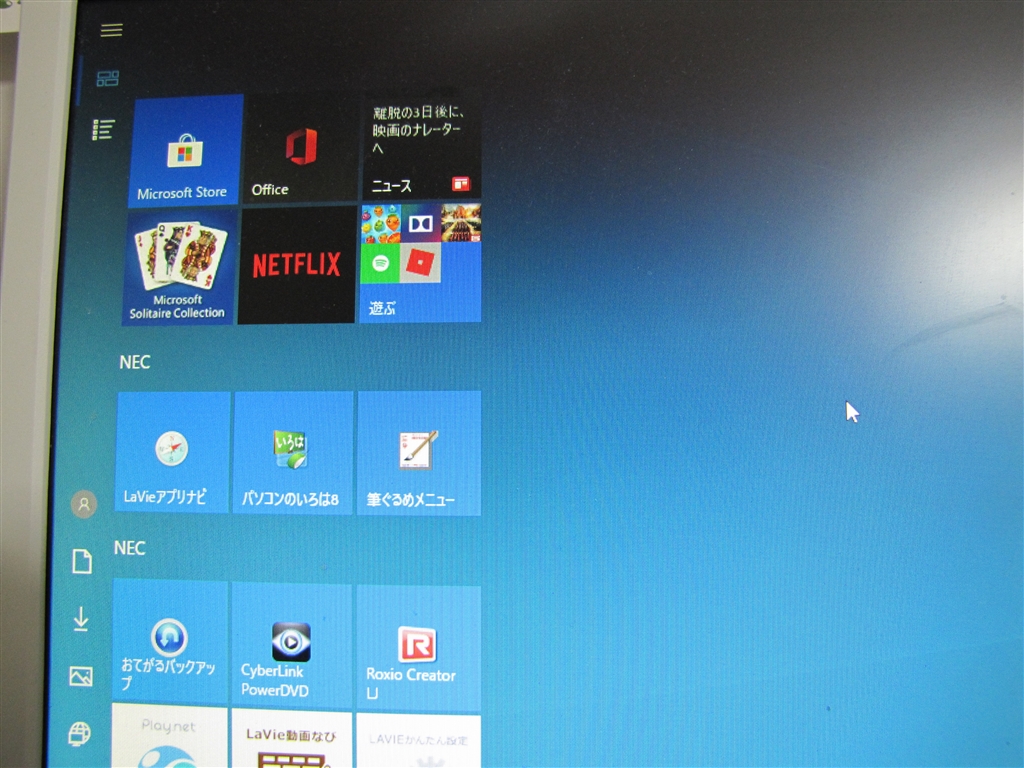Open 筆ぐるめメニュー tile
This screenshot has height=768, width=1024.
tap(419, 453)
